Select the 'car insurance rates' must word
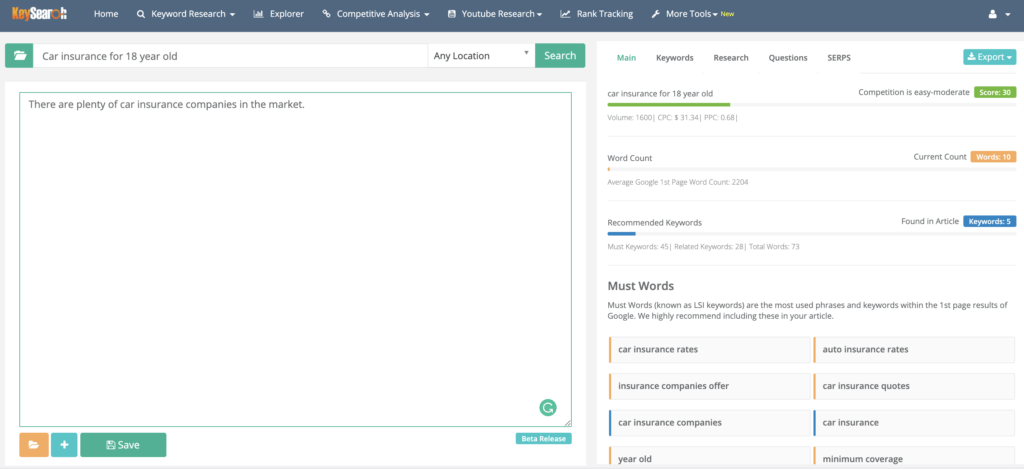Viewport: 1024px width, 470px height. [709, 349]
